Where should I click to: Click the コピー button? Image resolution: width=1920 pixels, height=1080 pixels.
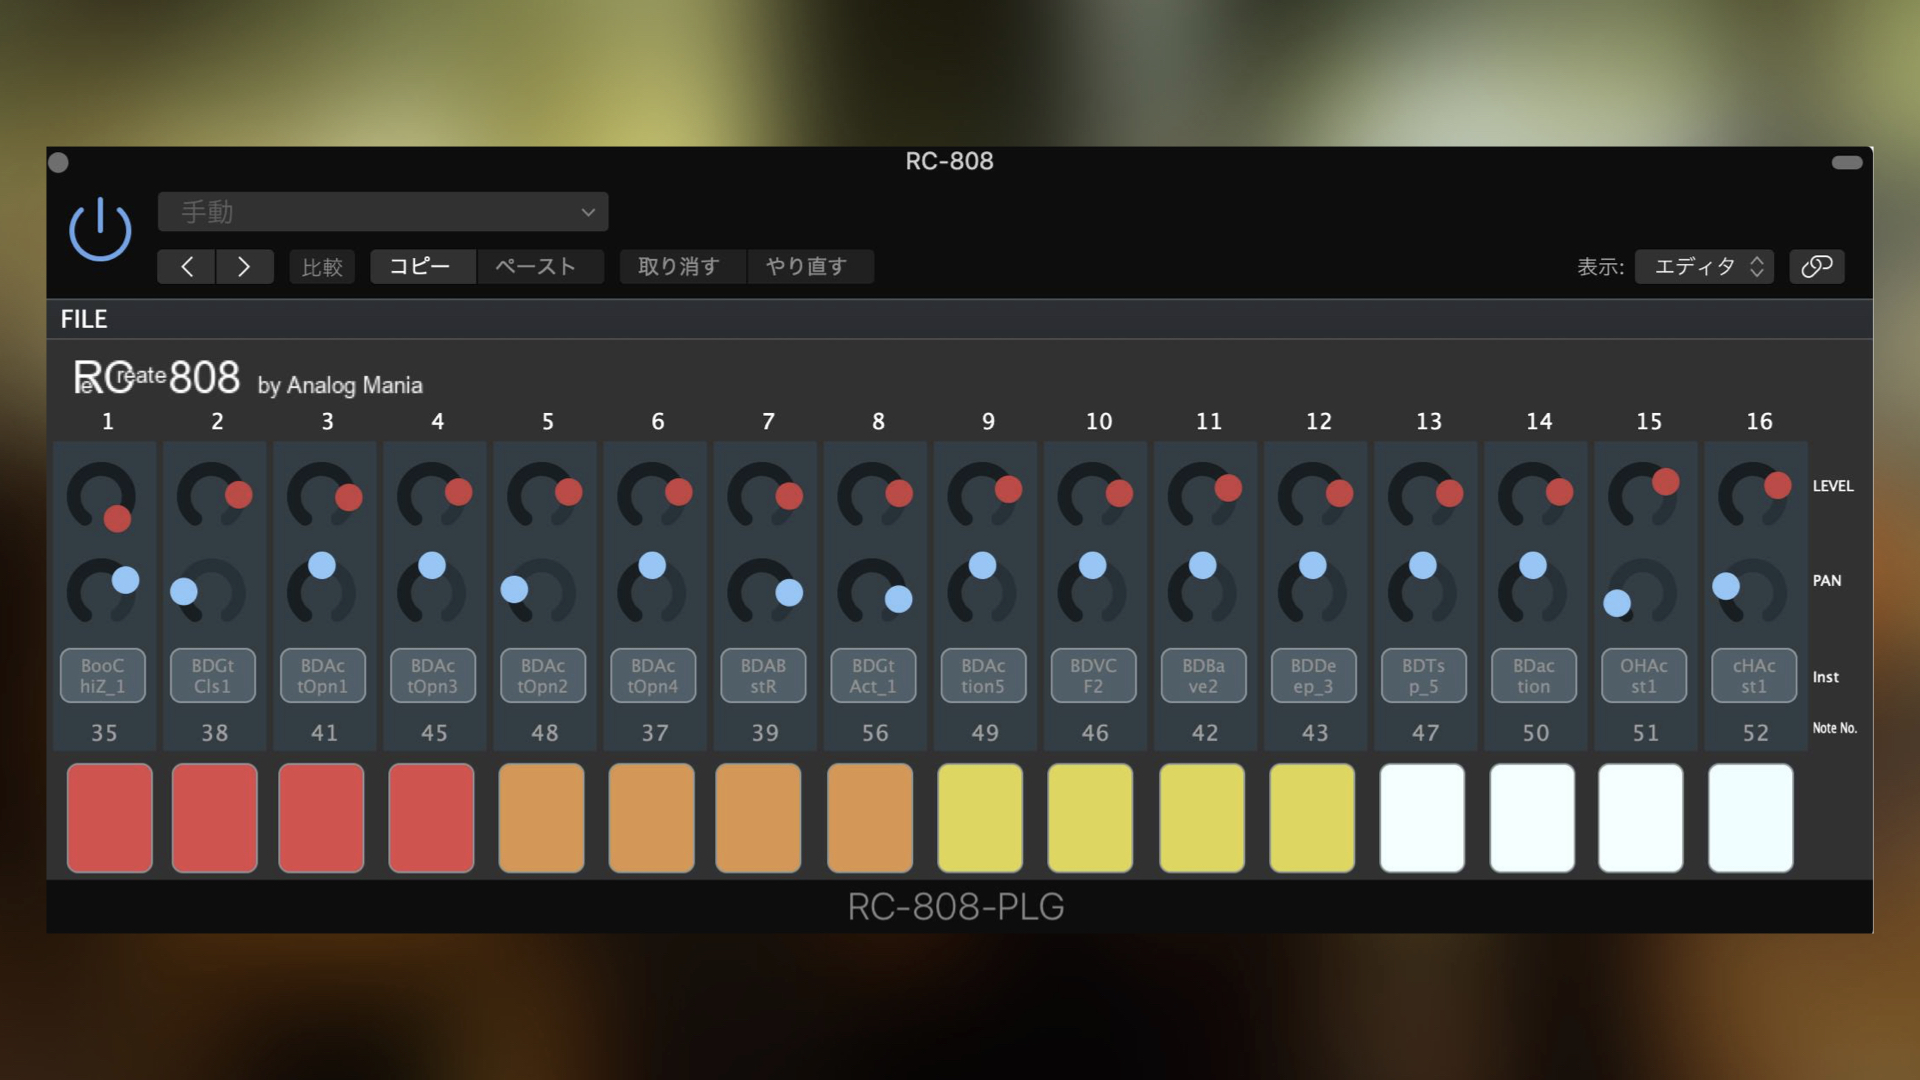[x=420, y=266]
